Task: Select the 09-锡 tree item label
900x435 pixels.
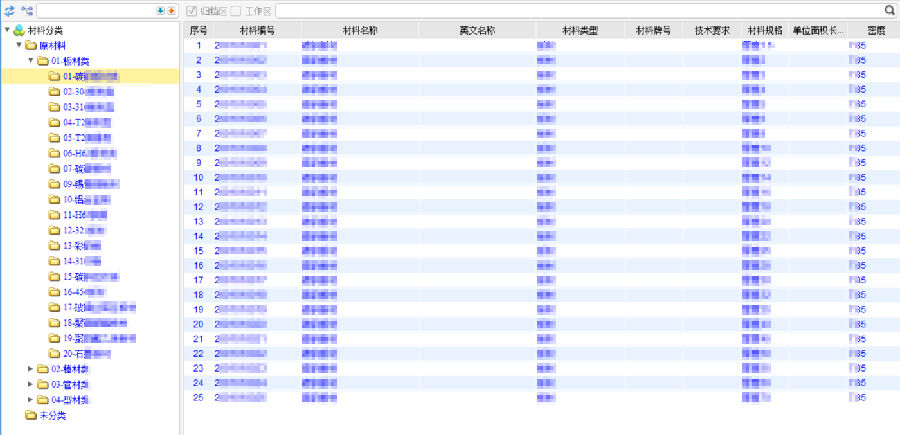Action: click(91, 184)
